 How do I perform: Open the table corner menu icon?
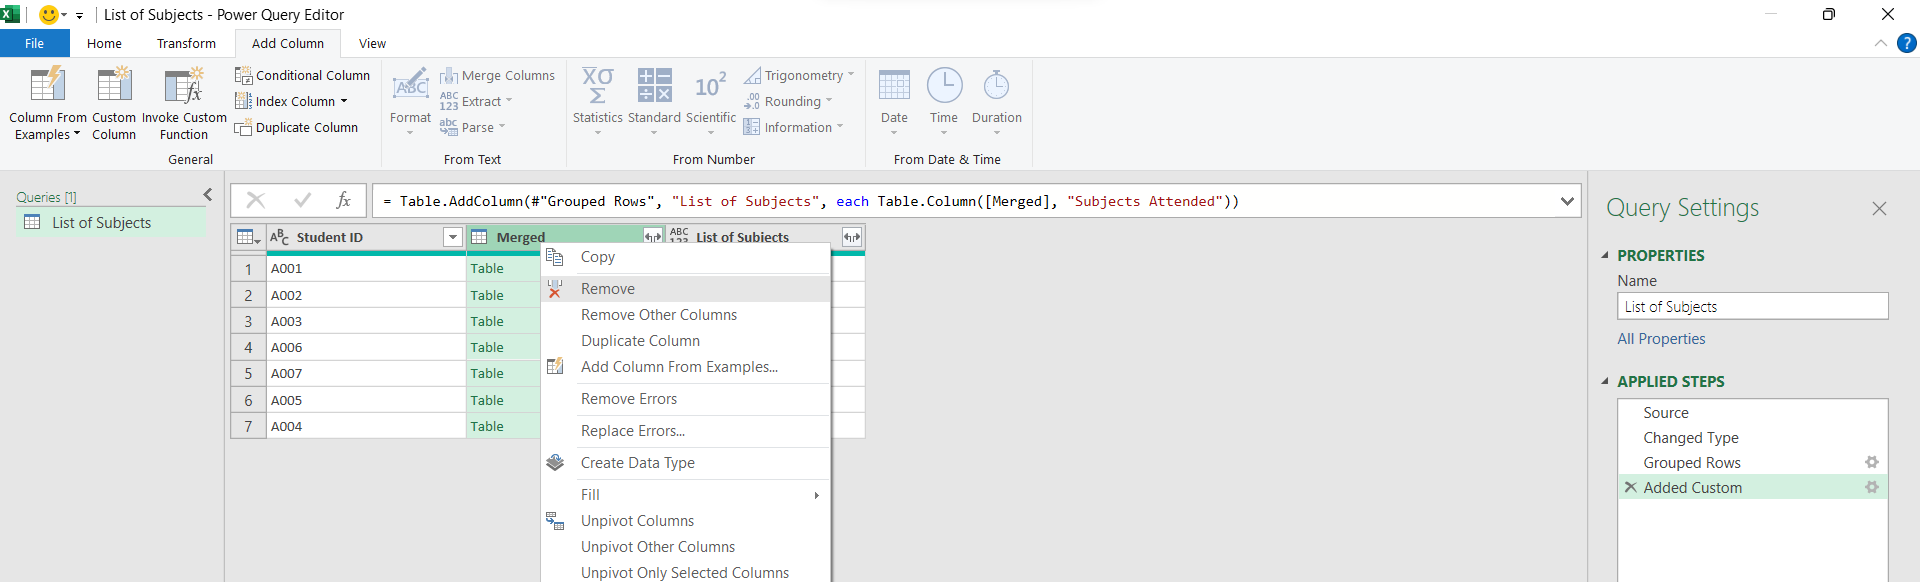pyautogui.click(x=247, y=237)
